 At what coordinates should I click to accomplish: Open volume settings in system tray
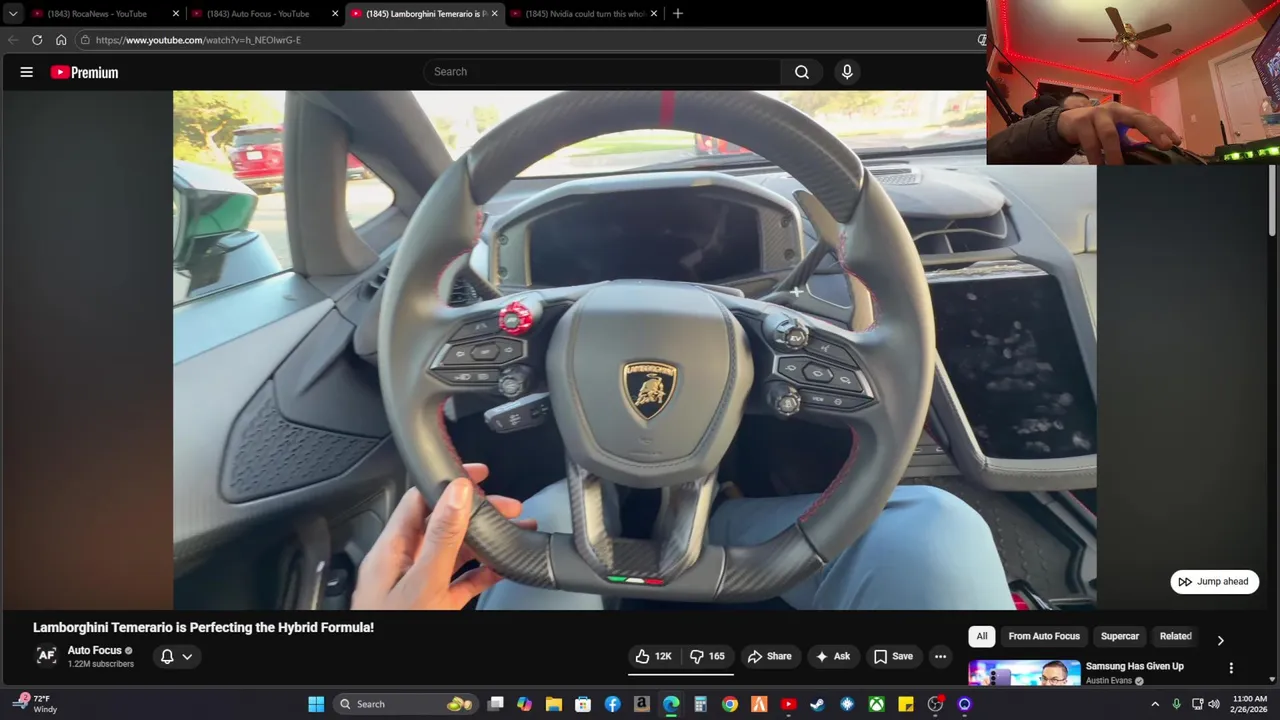point(1214,704)
